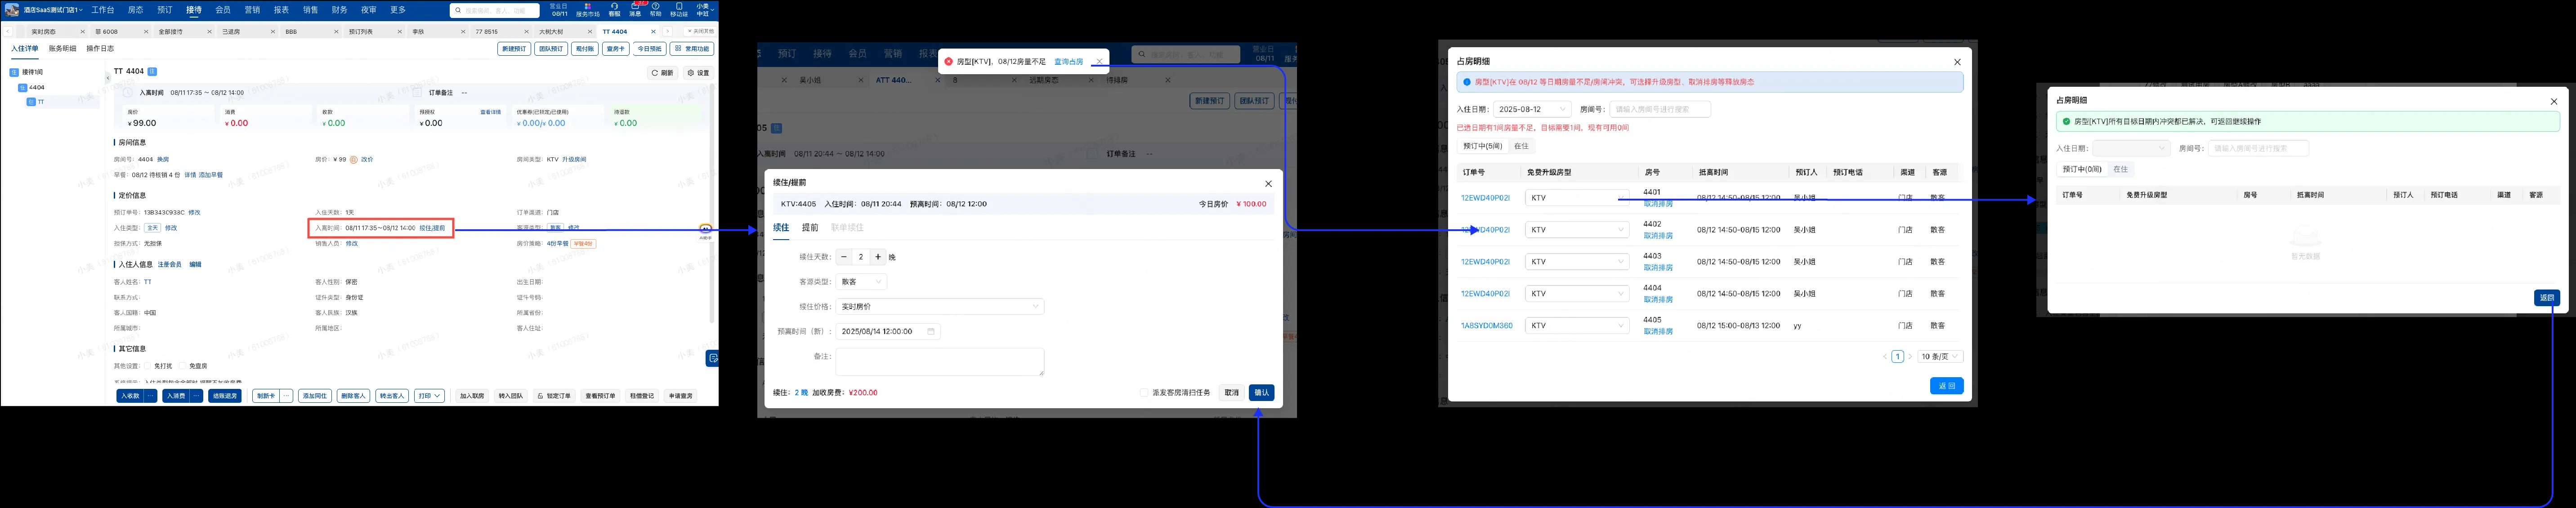2576x508 pixels.
Task: Switch to the 账务明细 tab
Action: pos(62,49)
